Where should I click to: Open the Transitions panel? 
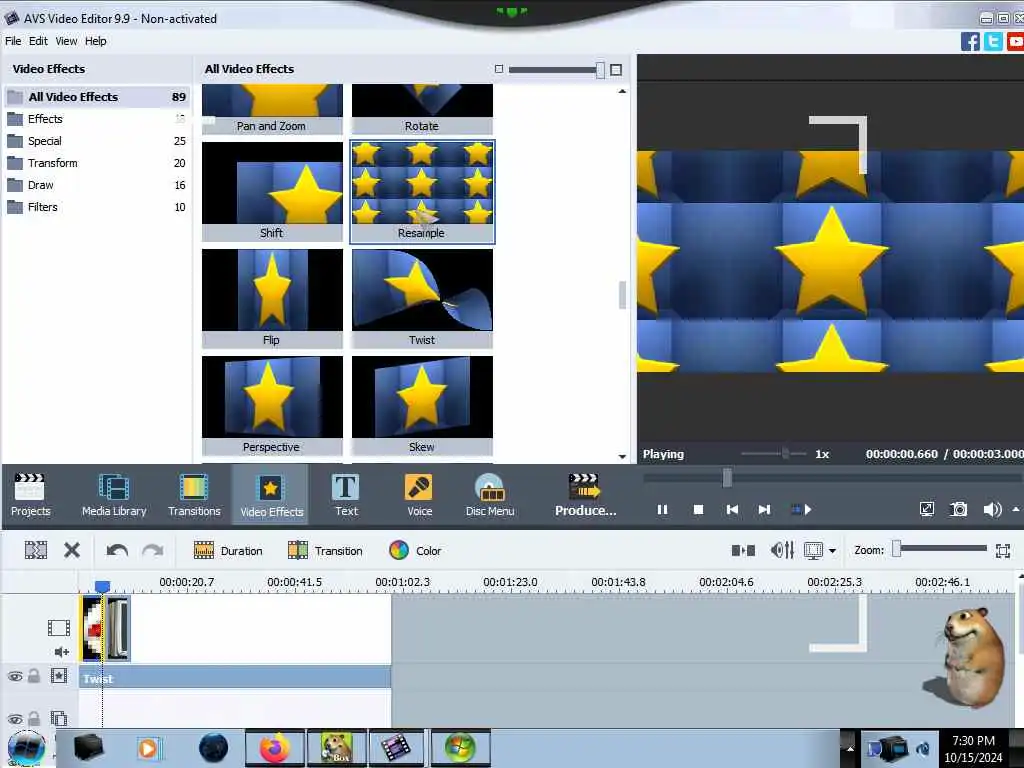194,494
